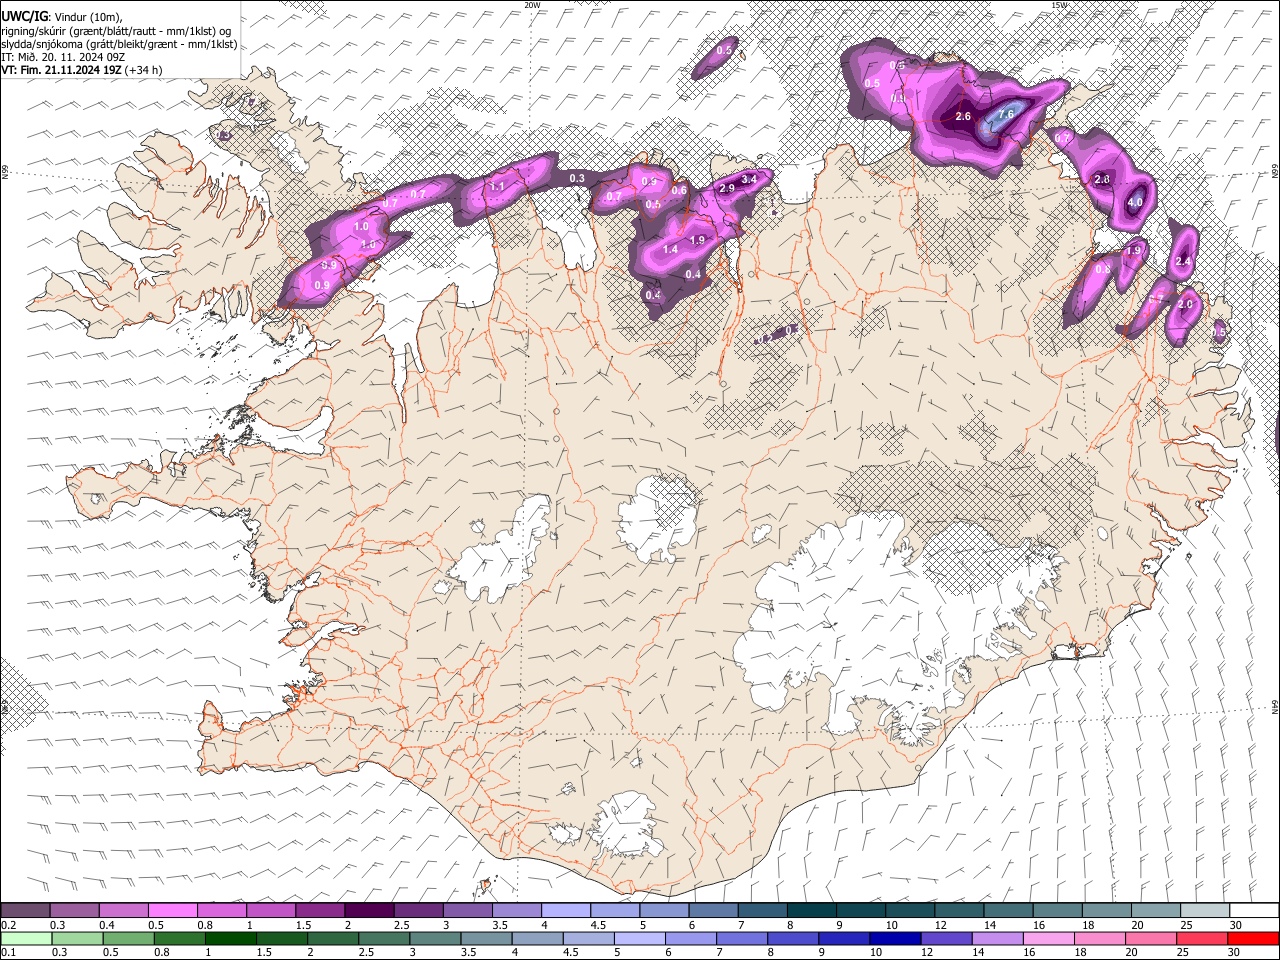Viewport: 1280px width, 960px height.
Task: Select the 2 dark purple swatch in the top legend row
Action: click(x=369, y=911)
